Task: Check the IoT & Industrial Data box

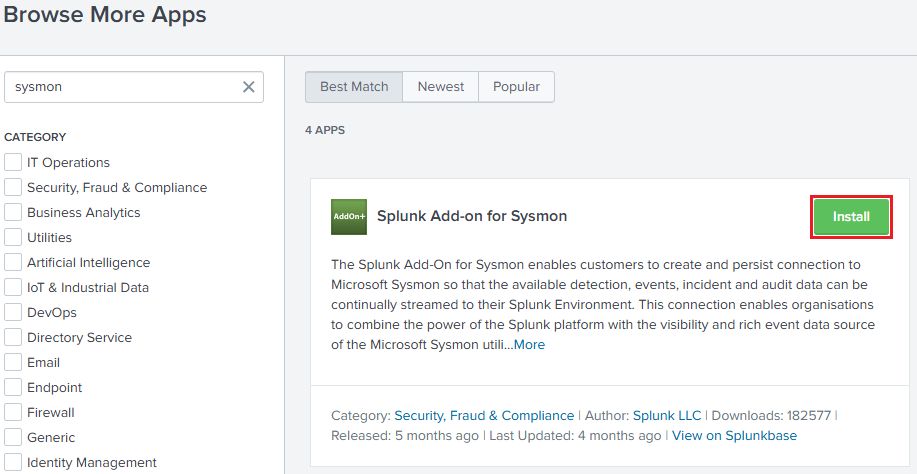Action: tap(13, 287)
